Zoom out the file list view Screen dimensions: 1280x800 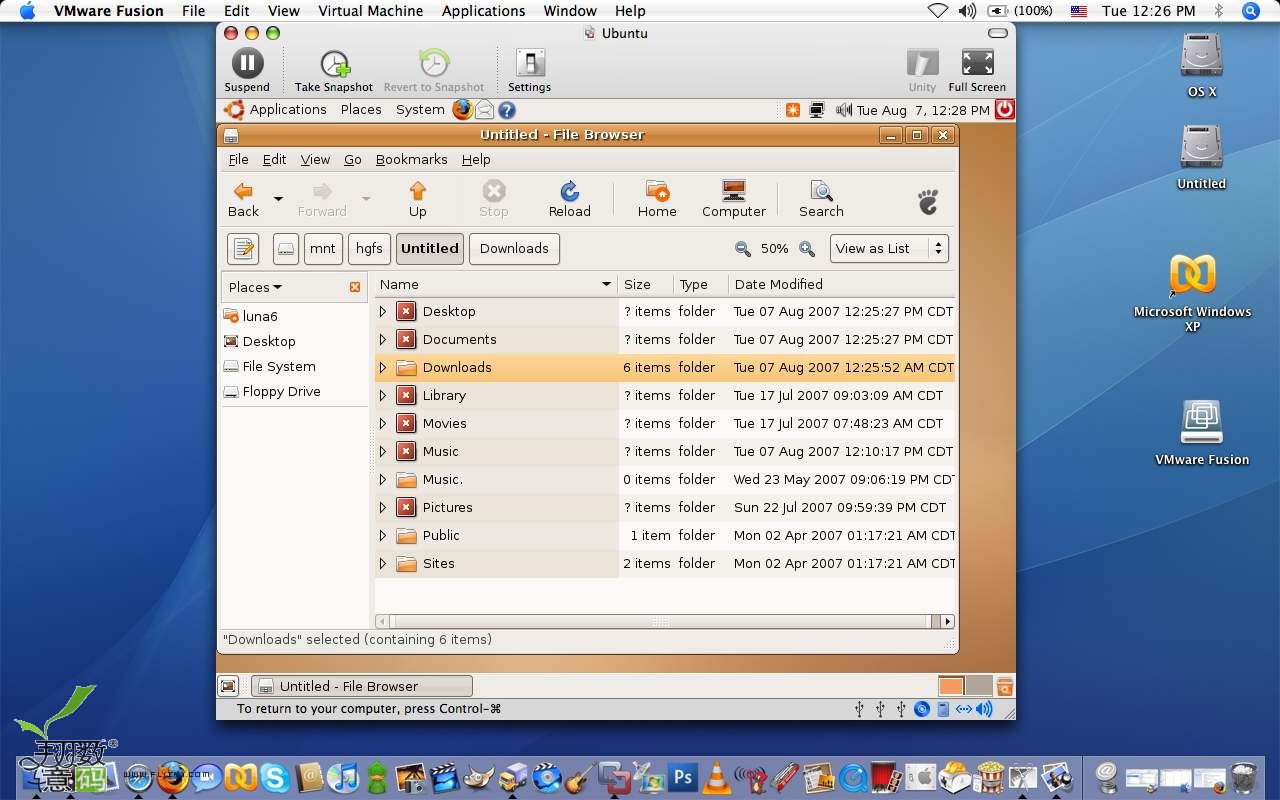[743, 249]
